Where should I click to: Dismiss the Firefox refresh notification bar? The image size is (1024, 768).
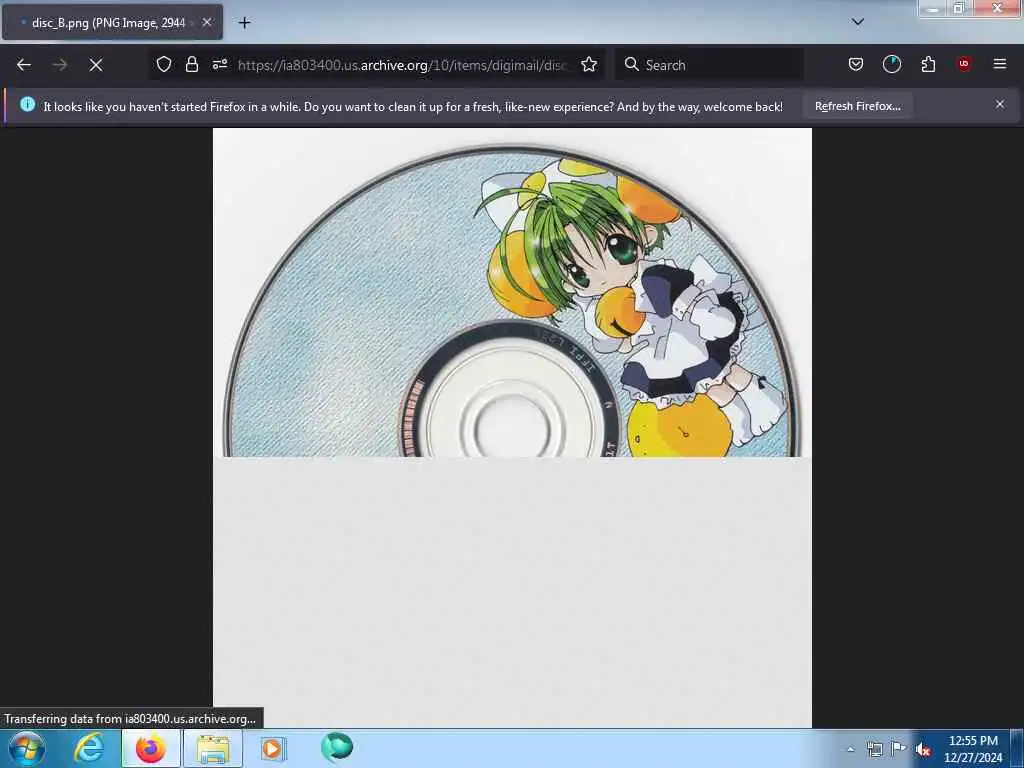[x=1000, y=104]
